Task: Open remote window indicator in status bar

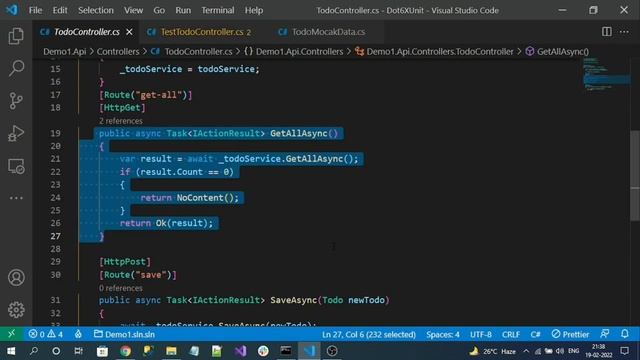Action: point(11,334)
